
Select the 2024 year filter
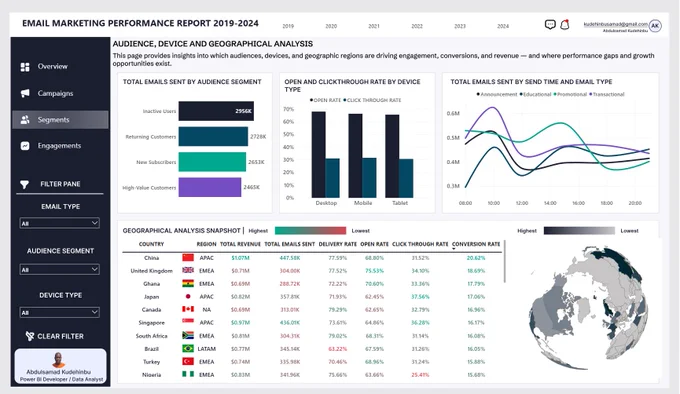(x=503, y=26)
